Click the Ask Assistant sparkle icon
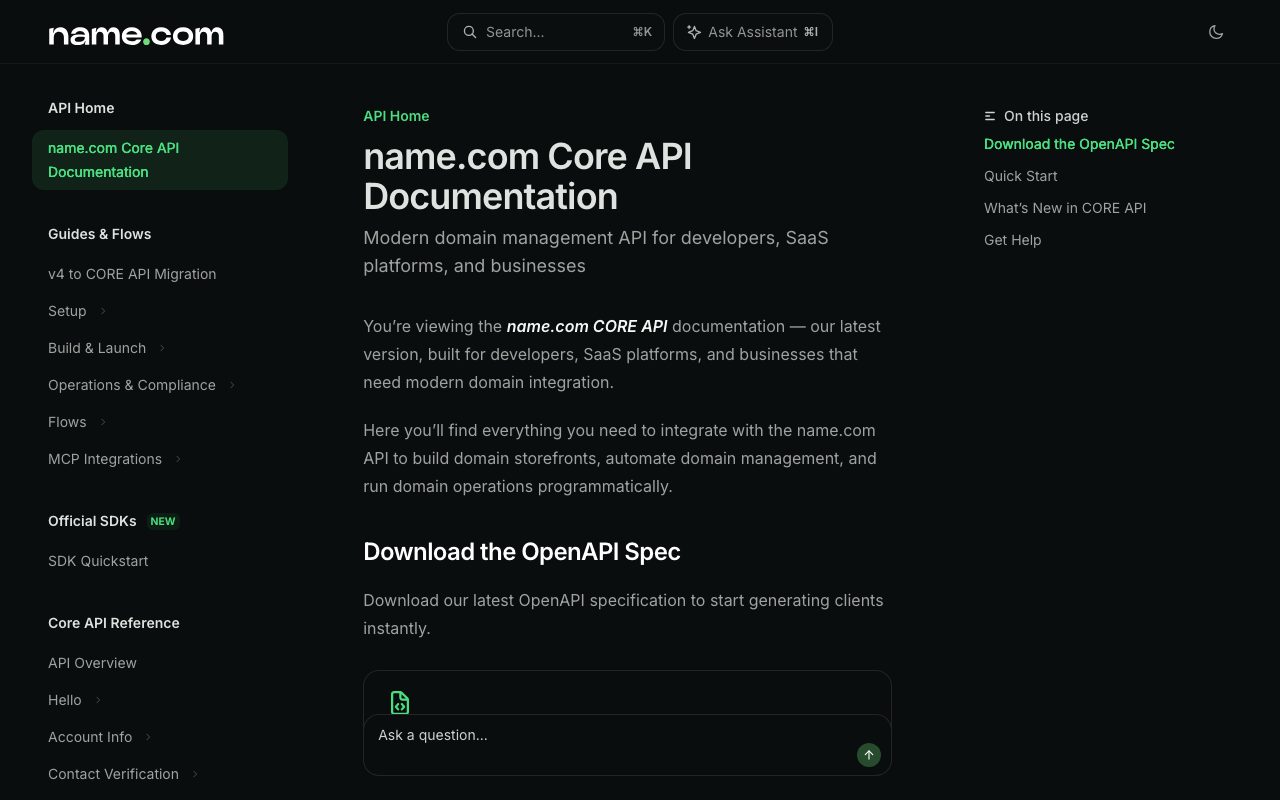This screenshot has width=1280, height=800. (x=694, y=32)
